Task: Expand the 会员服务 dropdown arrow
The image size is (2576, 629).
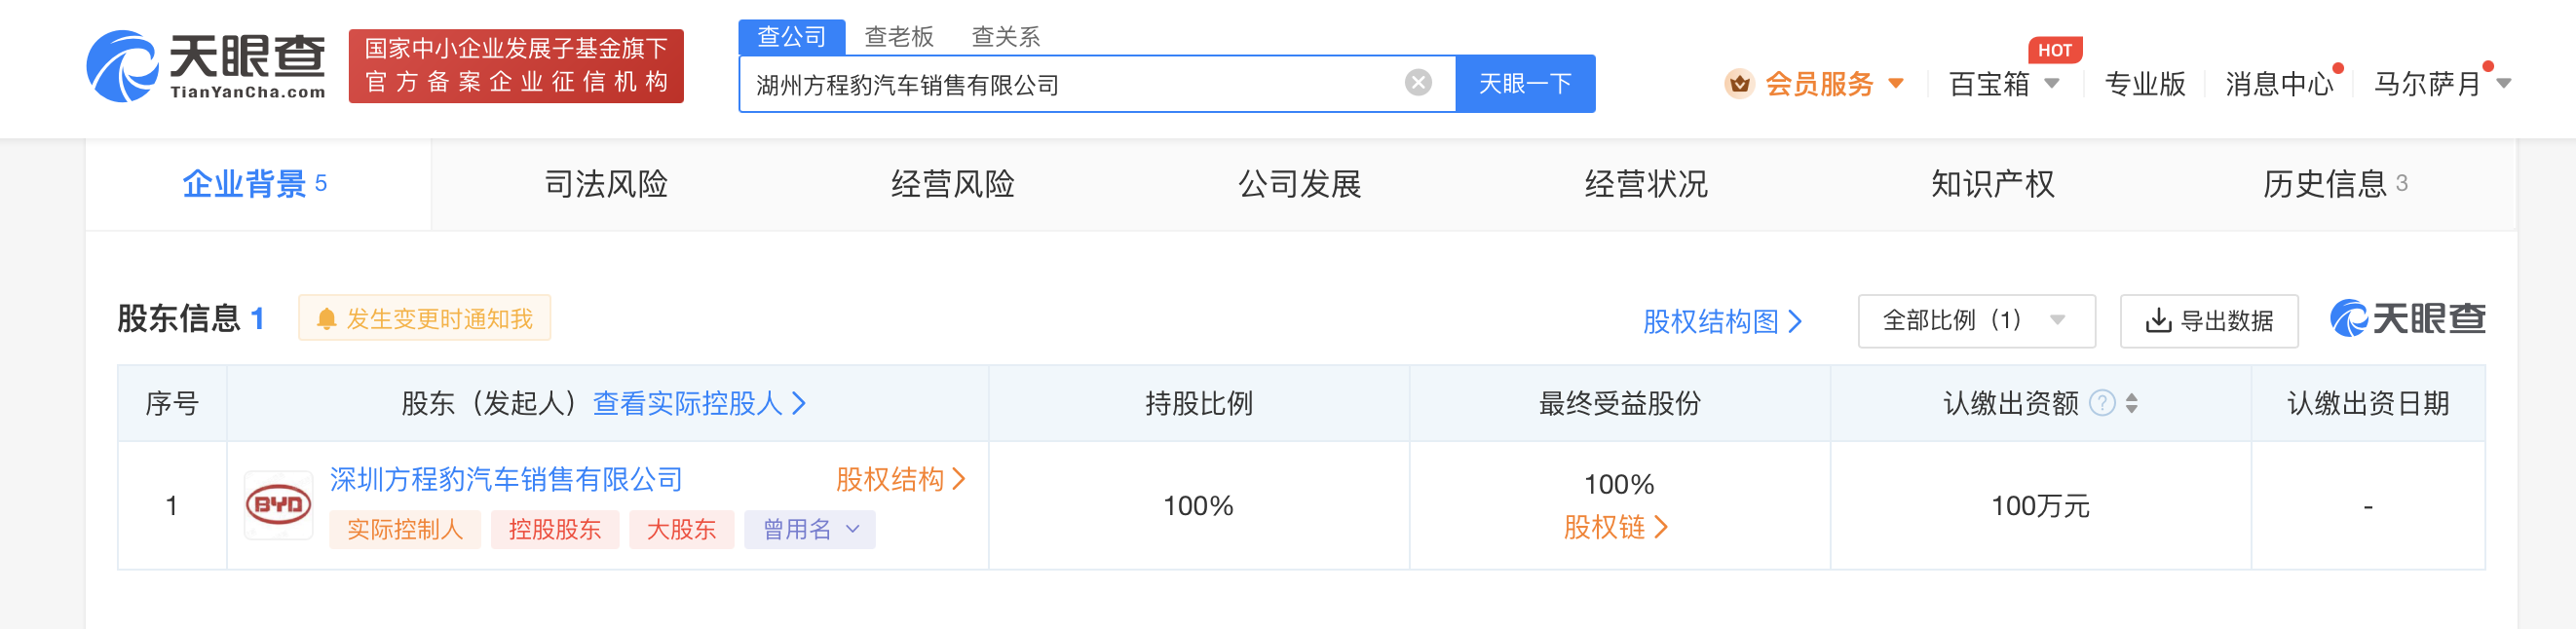Action: 1896,84
